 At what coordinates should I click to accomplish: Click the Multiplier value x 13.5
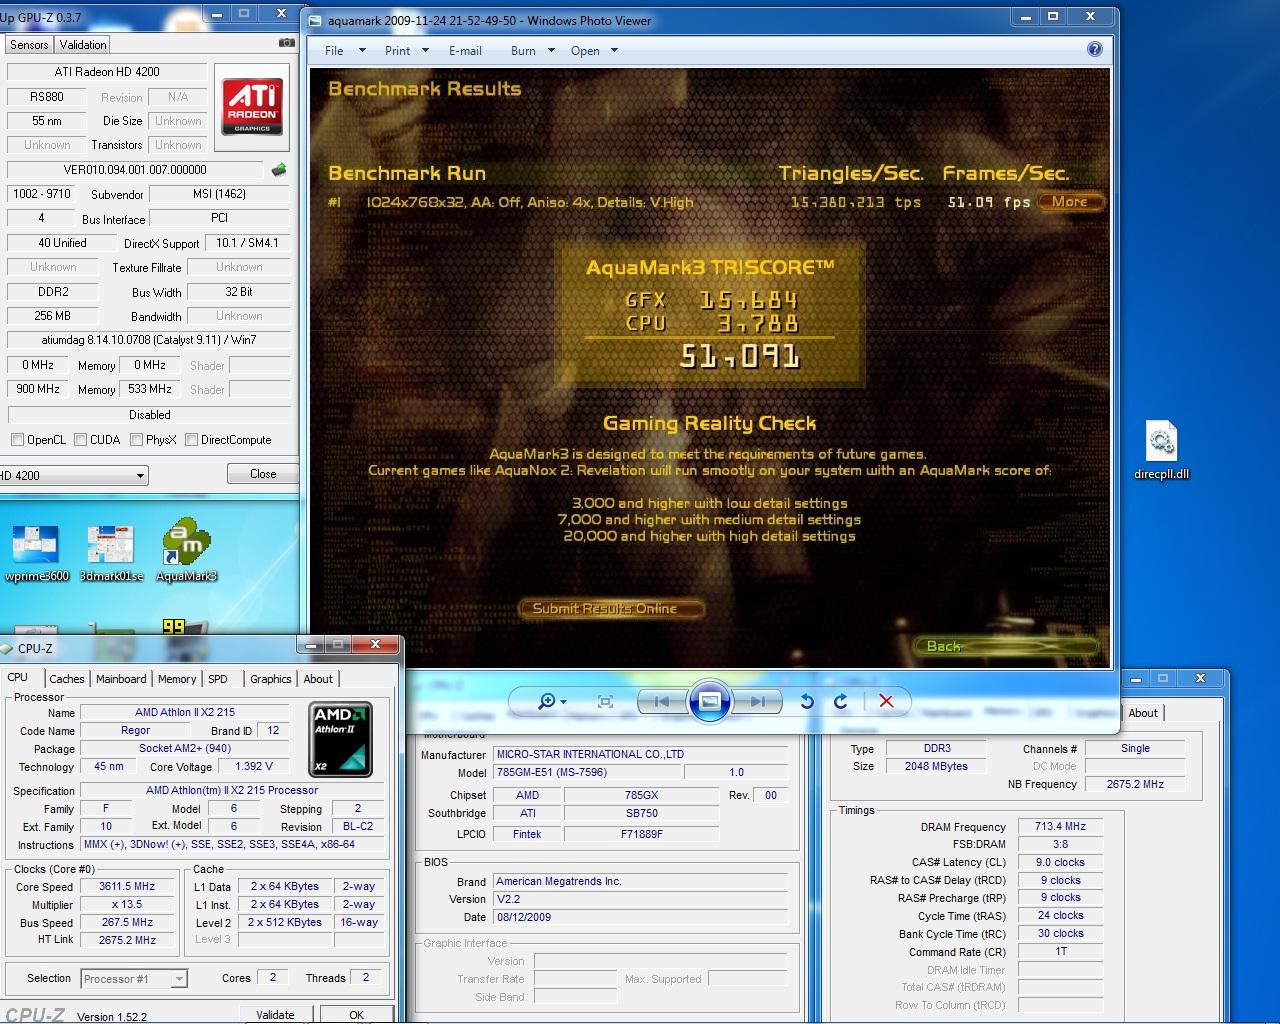click(x=127, y=905)
